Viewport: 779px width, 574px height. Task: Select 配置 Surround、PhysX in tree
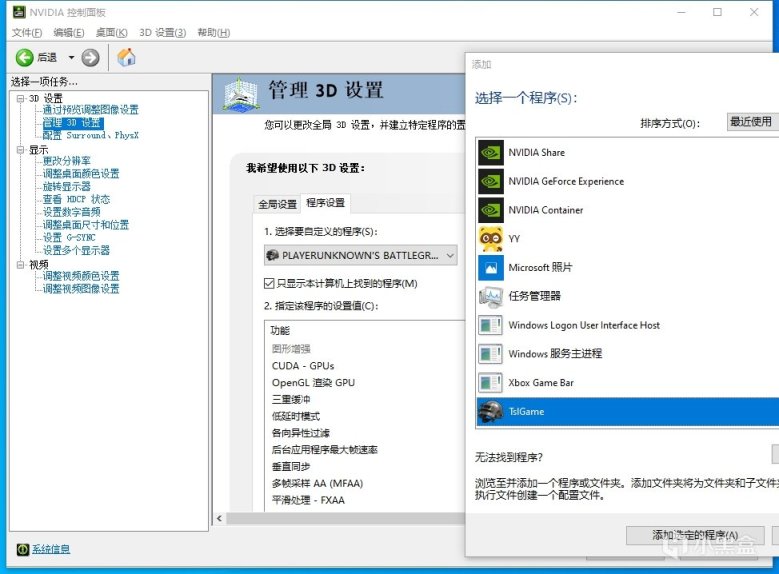click(91, 135)
